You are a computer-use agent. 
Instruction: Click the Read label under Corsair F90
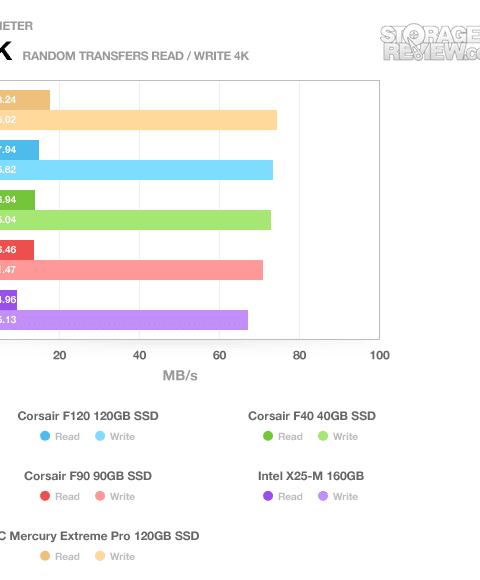click(67, 496)
